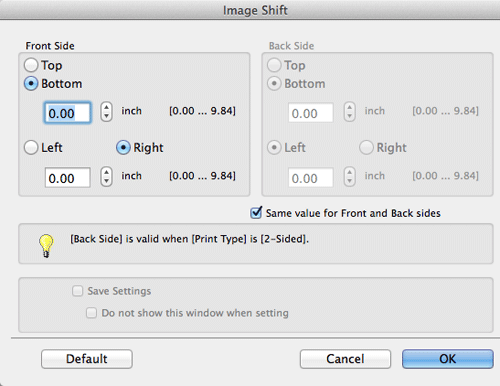Select the Back Side Top radio button
Viewport: 500px width, 386px height.
tap(274, 65)
